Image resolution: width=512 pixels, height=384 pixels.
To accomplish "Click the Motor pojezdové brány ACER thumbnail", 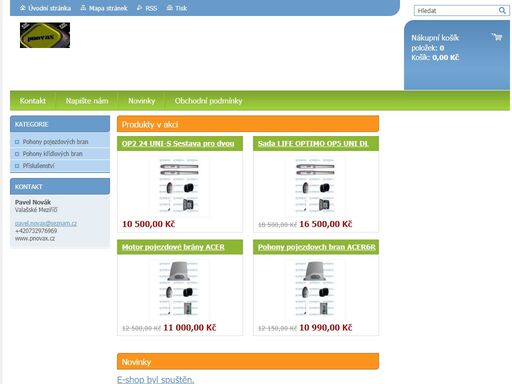I will tap(179, 288).
